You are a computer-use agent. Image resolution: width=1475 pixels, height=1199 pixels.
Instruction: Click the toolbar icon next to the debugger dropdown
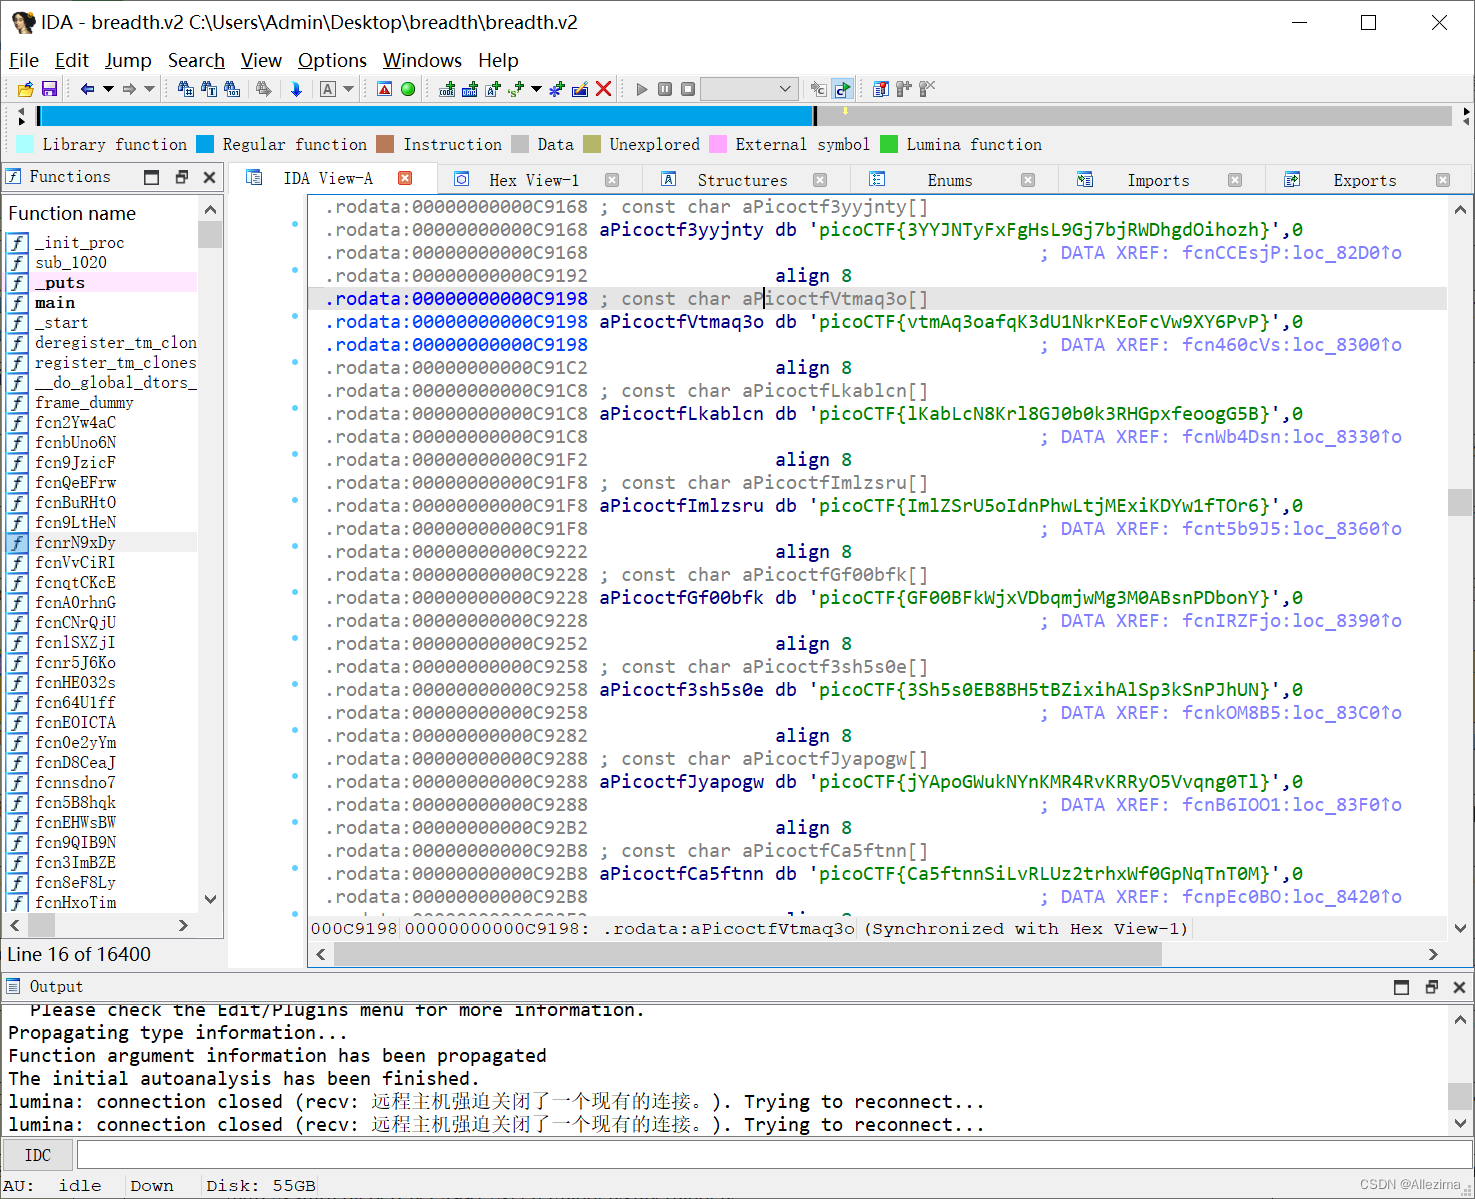pyautogui.click(x=818, y=89)
